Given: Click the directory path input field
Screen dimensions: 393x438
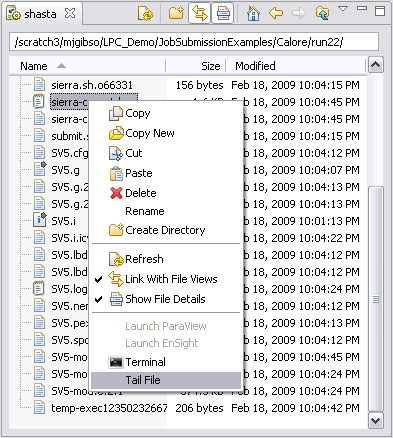Looking at the screenshot, I should [194, 42].
